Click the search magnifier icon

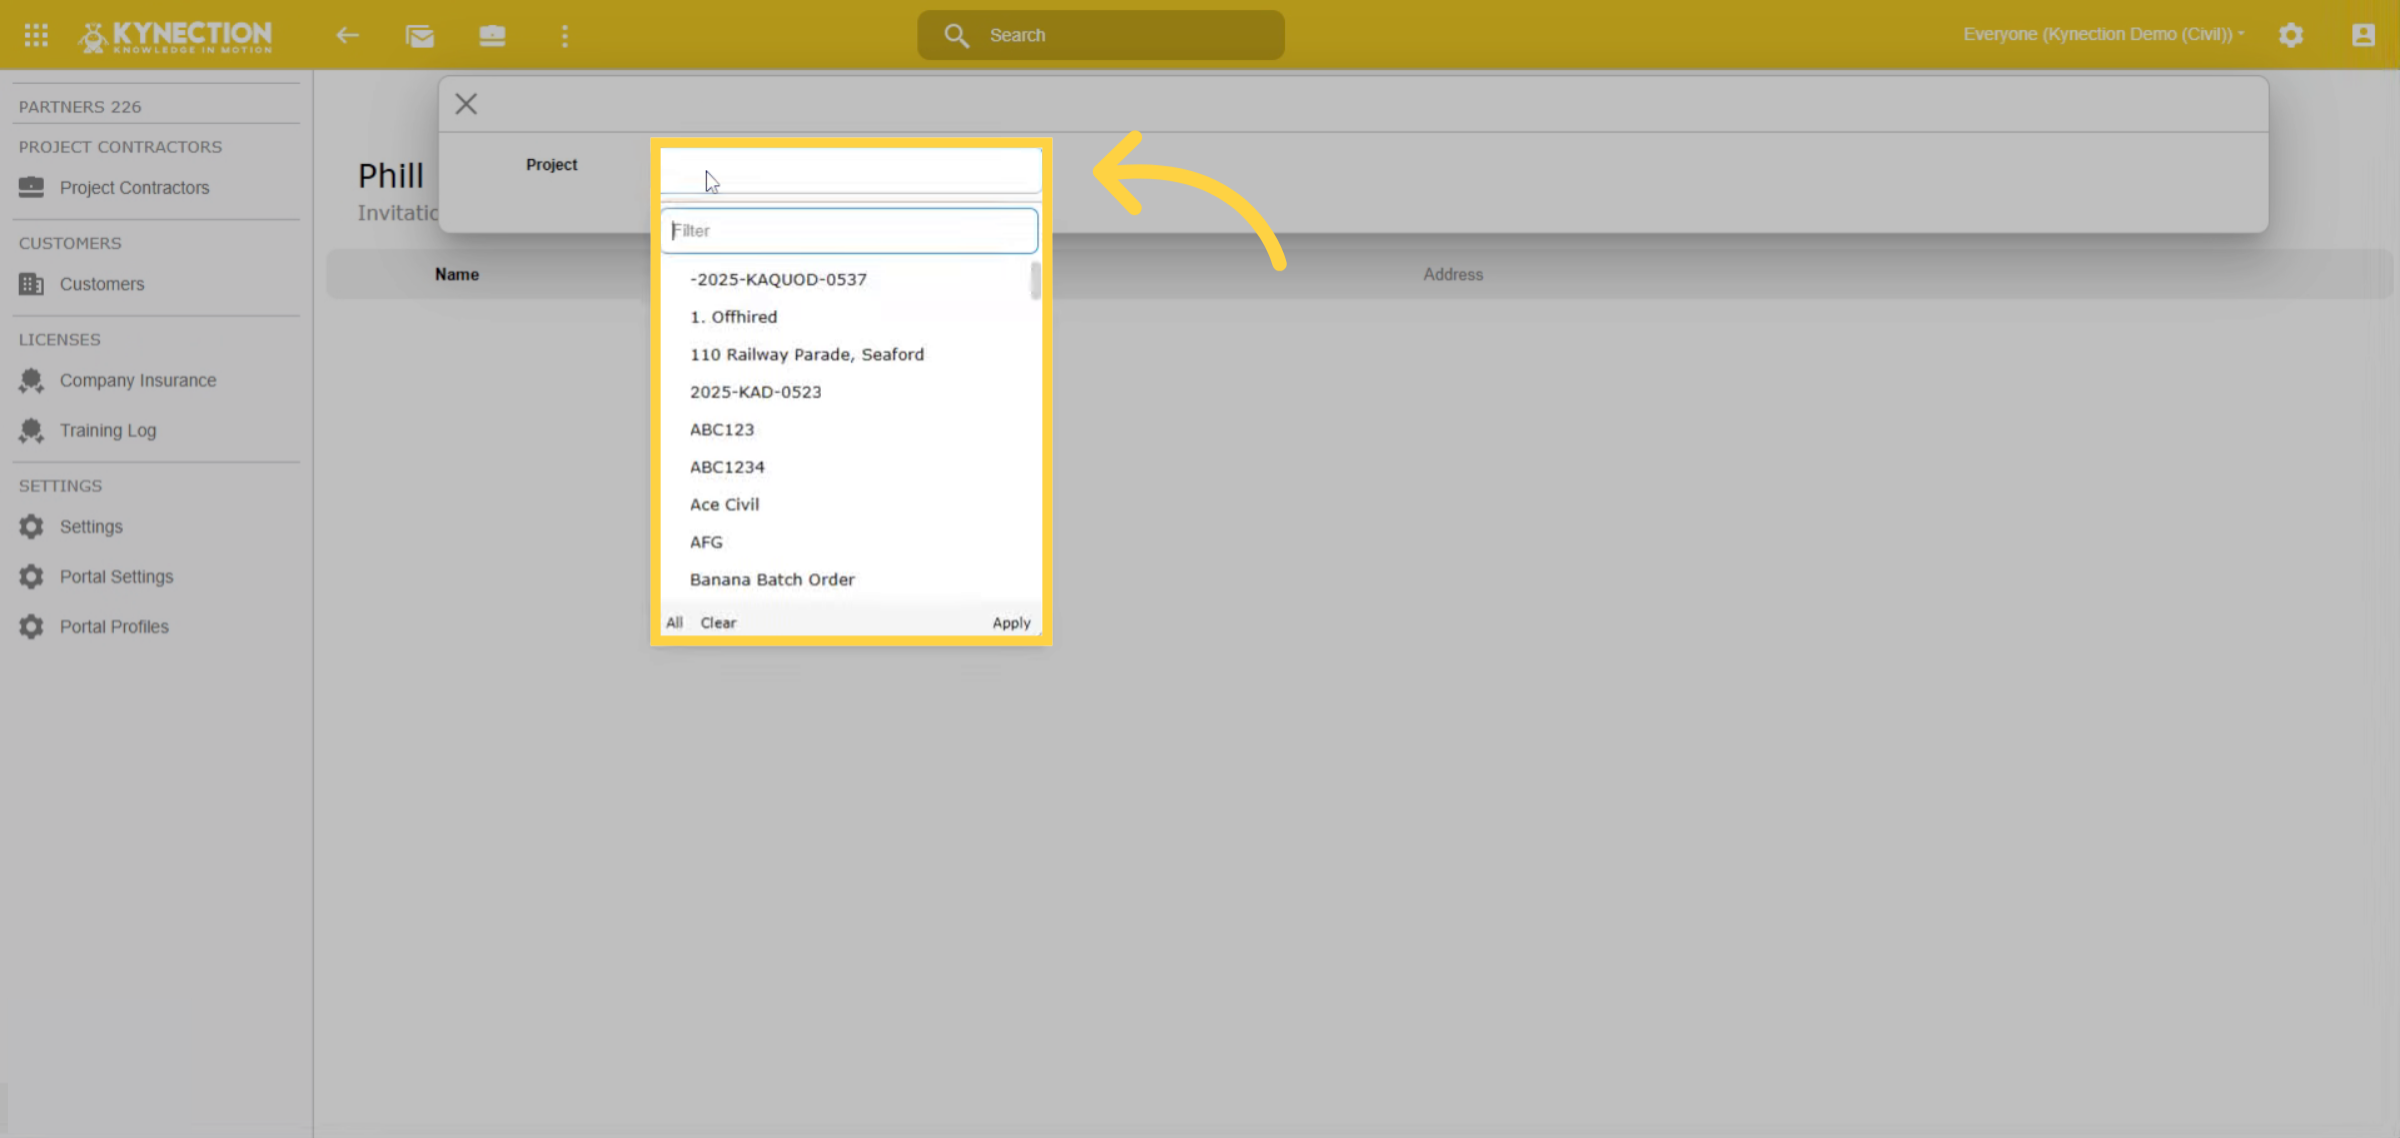click(957, 35)
